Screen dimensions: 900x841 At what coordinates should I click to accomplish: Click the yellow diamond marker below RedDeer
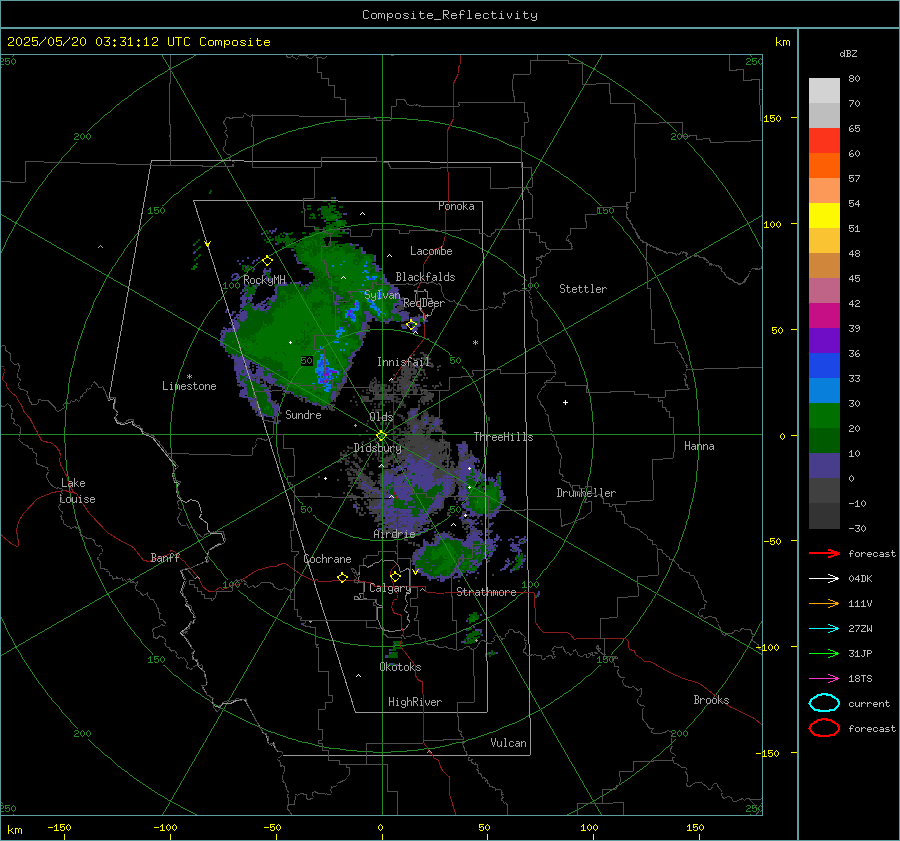[x=412, y=325]
